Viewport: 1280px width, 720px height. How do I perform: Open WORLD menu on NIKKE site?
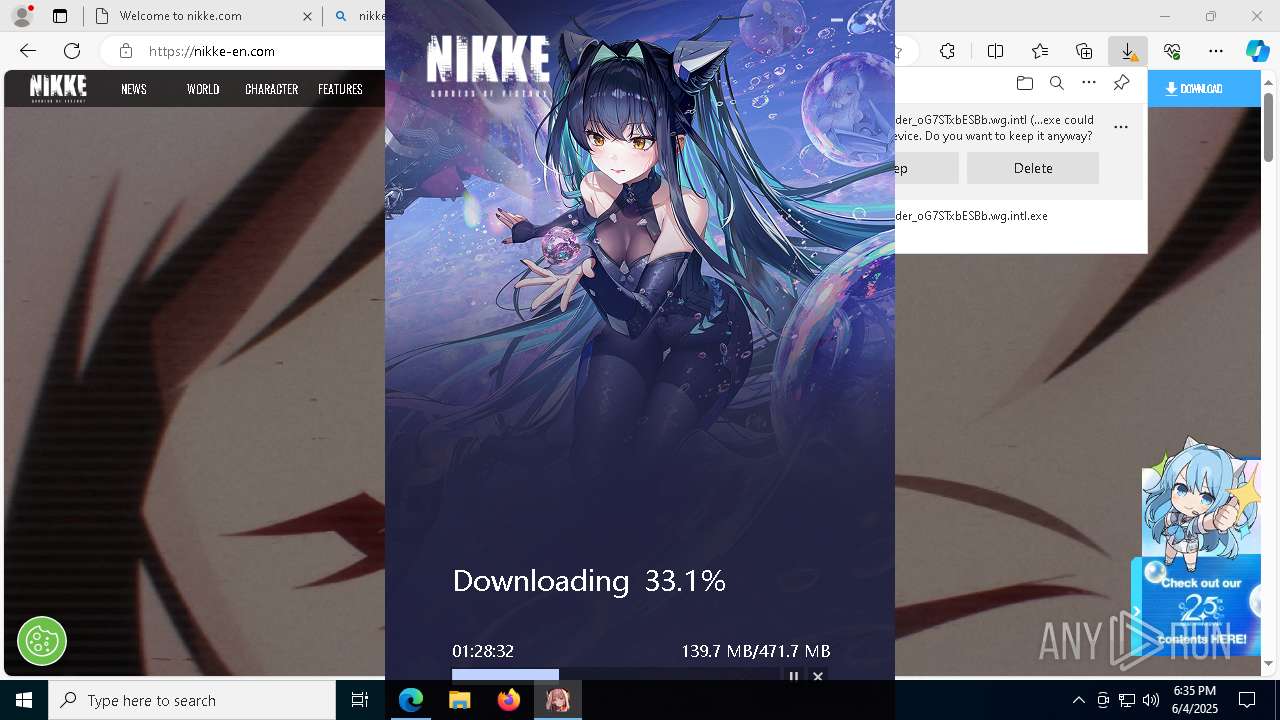pos(203,89)
